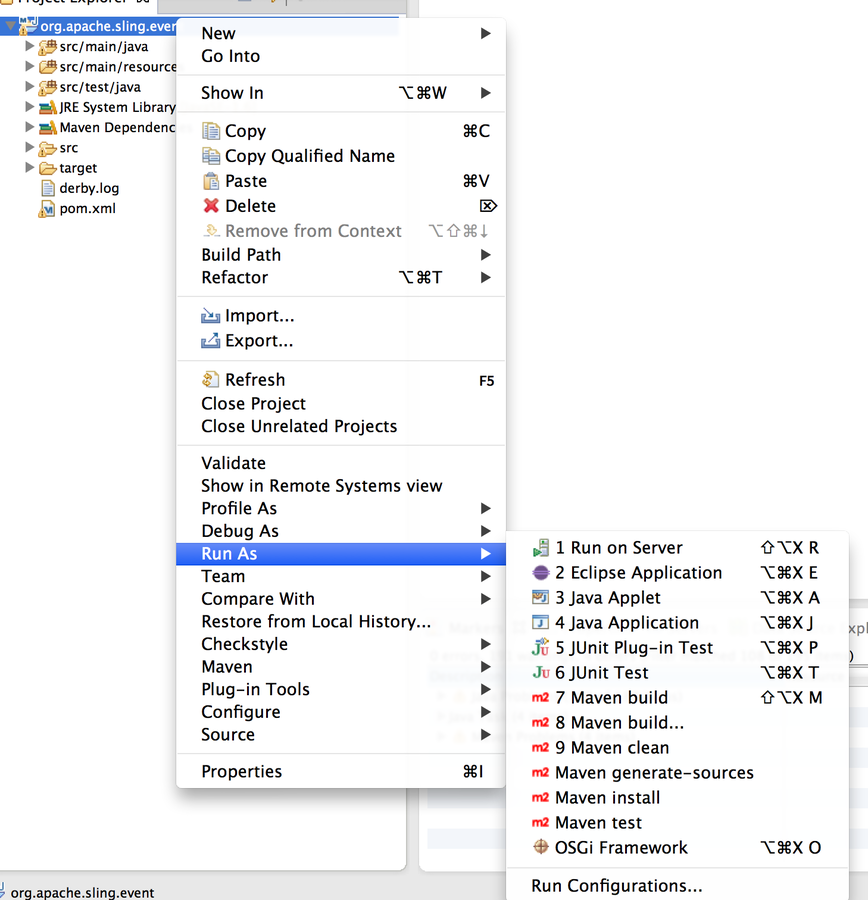Select Close Project
868x900 pixels.
click(341, 404)
